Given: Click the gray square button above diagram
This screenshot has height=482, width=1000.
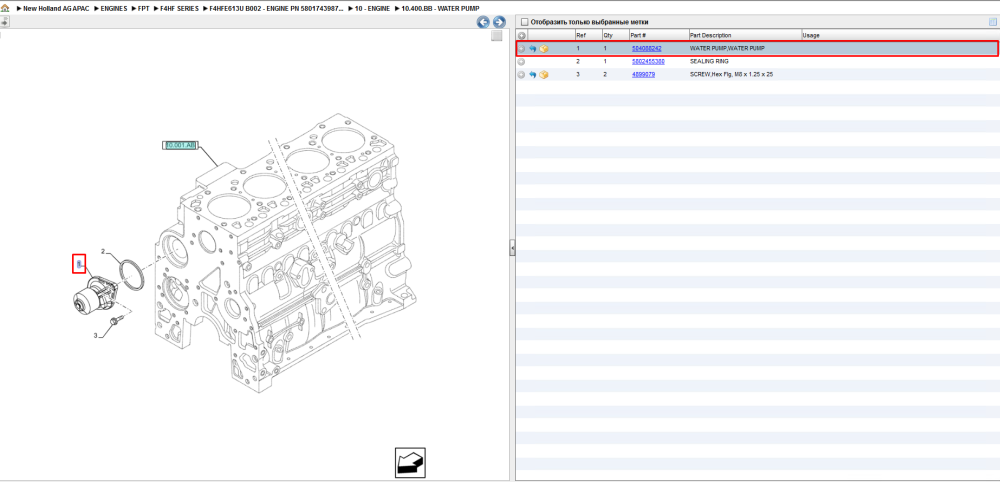Looking at the screenshot, I should coord(497,36).
